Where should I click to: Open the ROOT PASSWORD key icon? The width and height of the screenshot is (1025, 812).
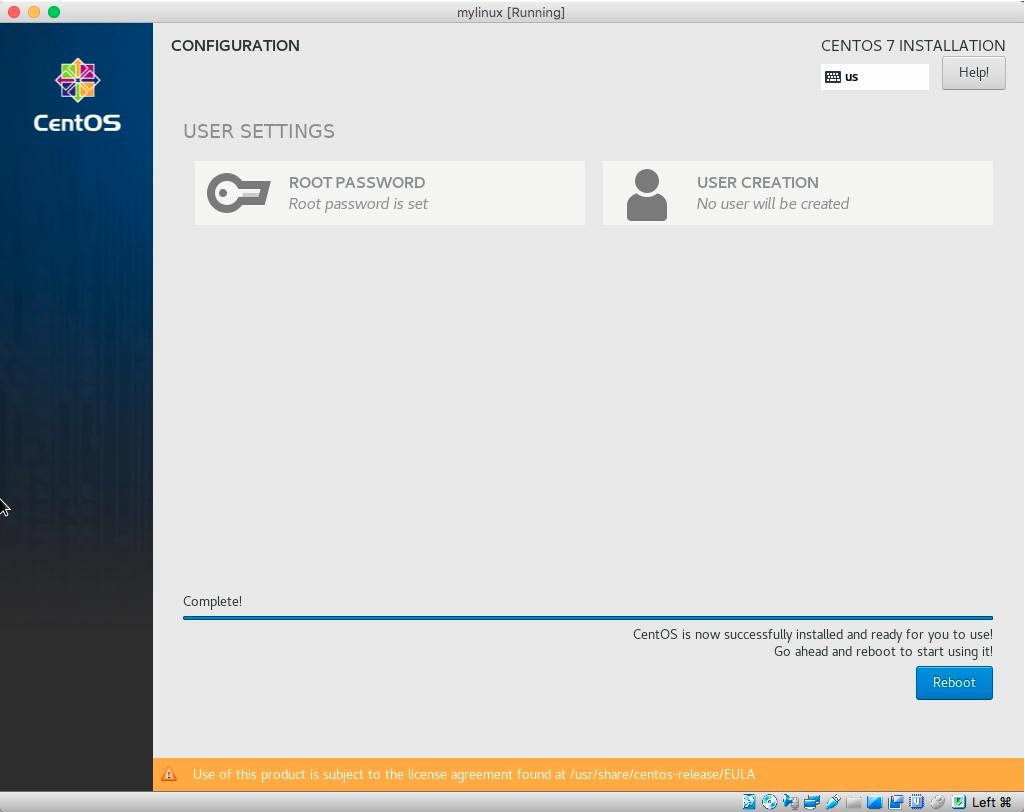click(x=239, y=192)
